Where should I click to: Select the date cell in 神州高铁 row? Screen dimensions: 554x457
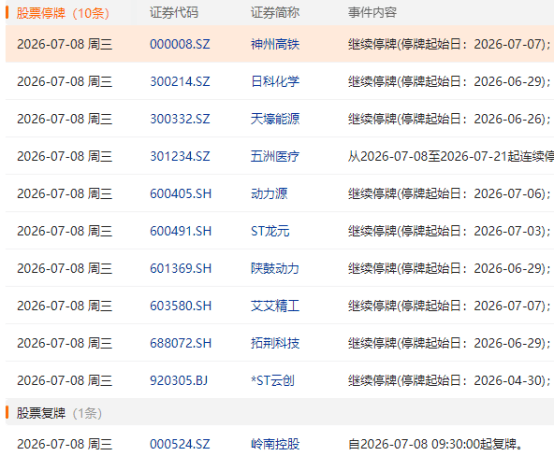tap(65, 44)
